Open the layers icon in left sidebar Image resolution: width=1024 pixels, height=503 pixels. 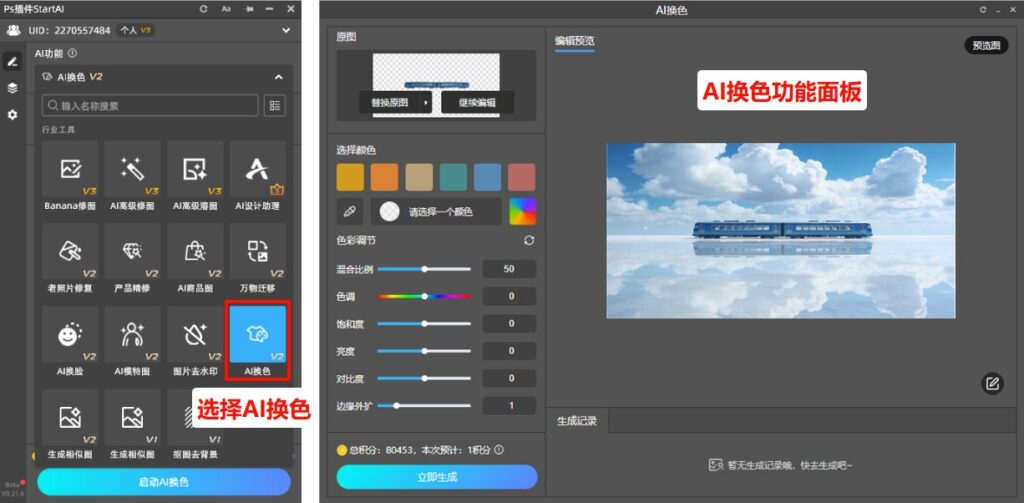(x=12, y=88)
